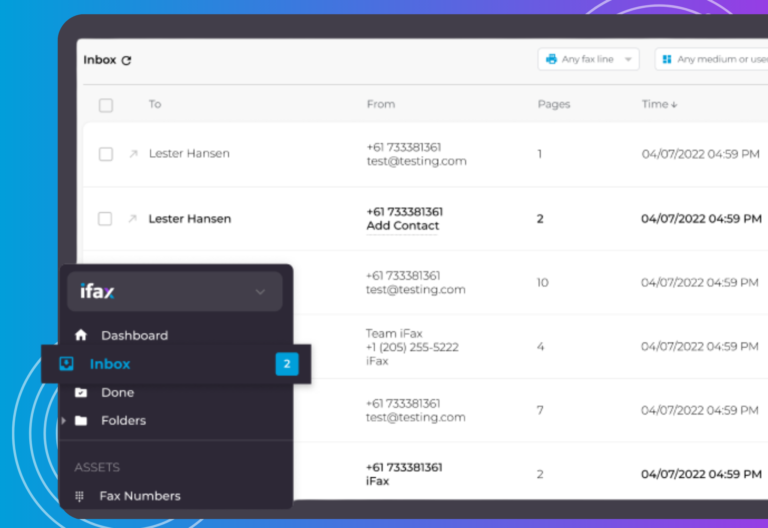Open the Any medium or user dropdown
Screen dimensions: 768x528
pyautogui.click(x=711, y=59)
